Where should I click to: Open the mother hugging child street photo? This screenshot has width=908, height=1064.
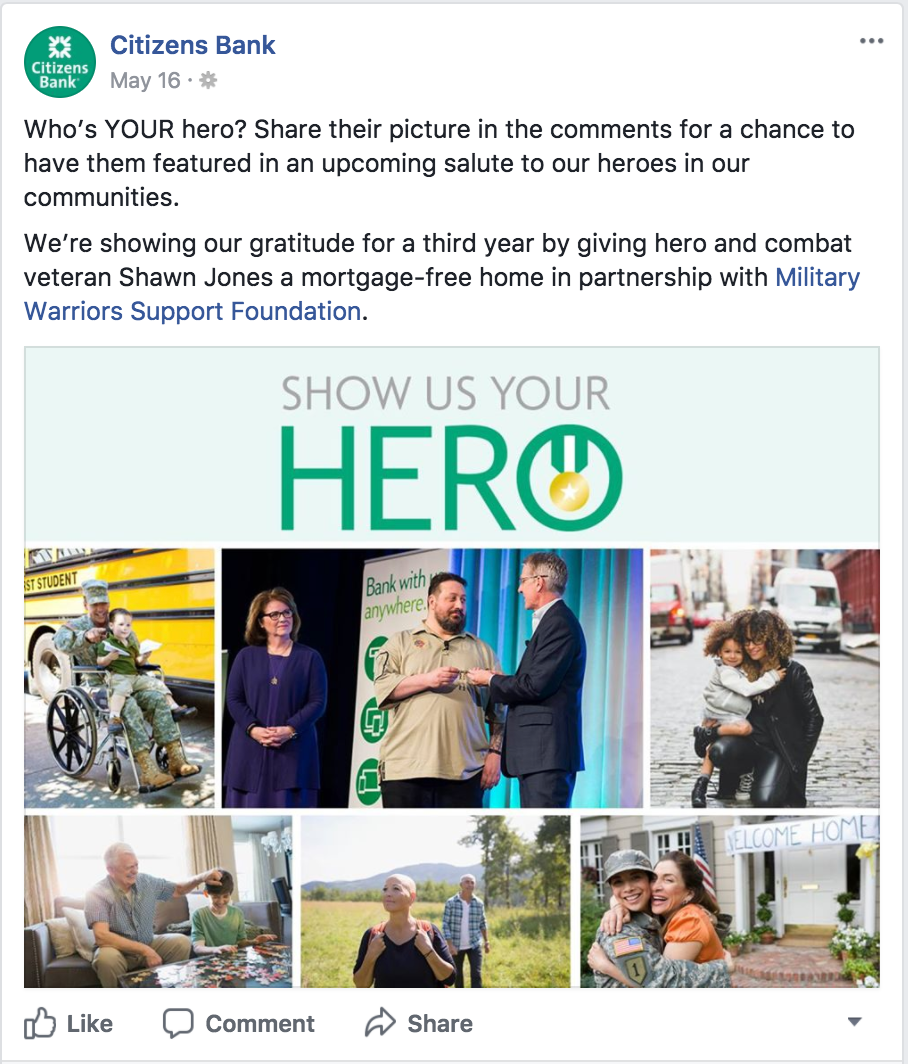click(765, 678)
